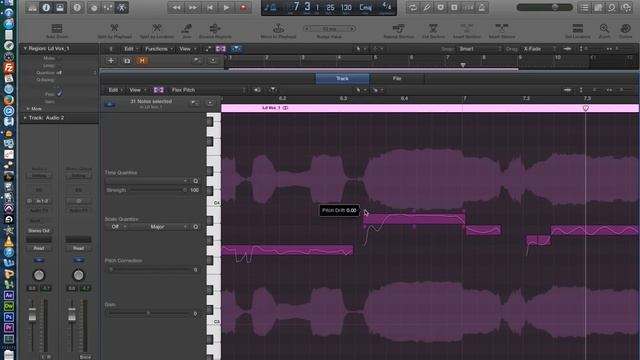Click Cut Section toolbar icon
The height and width of the screenshot is (360, 640).
[x=433, y=28]
